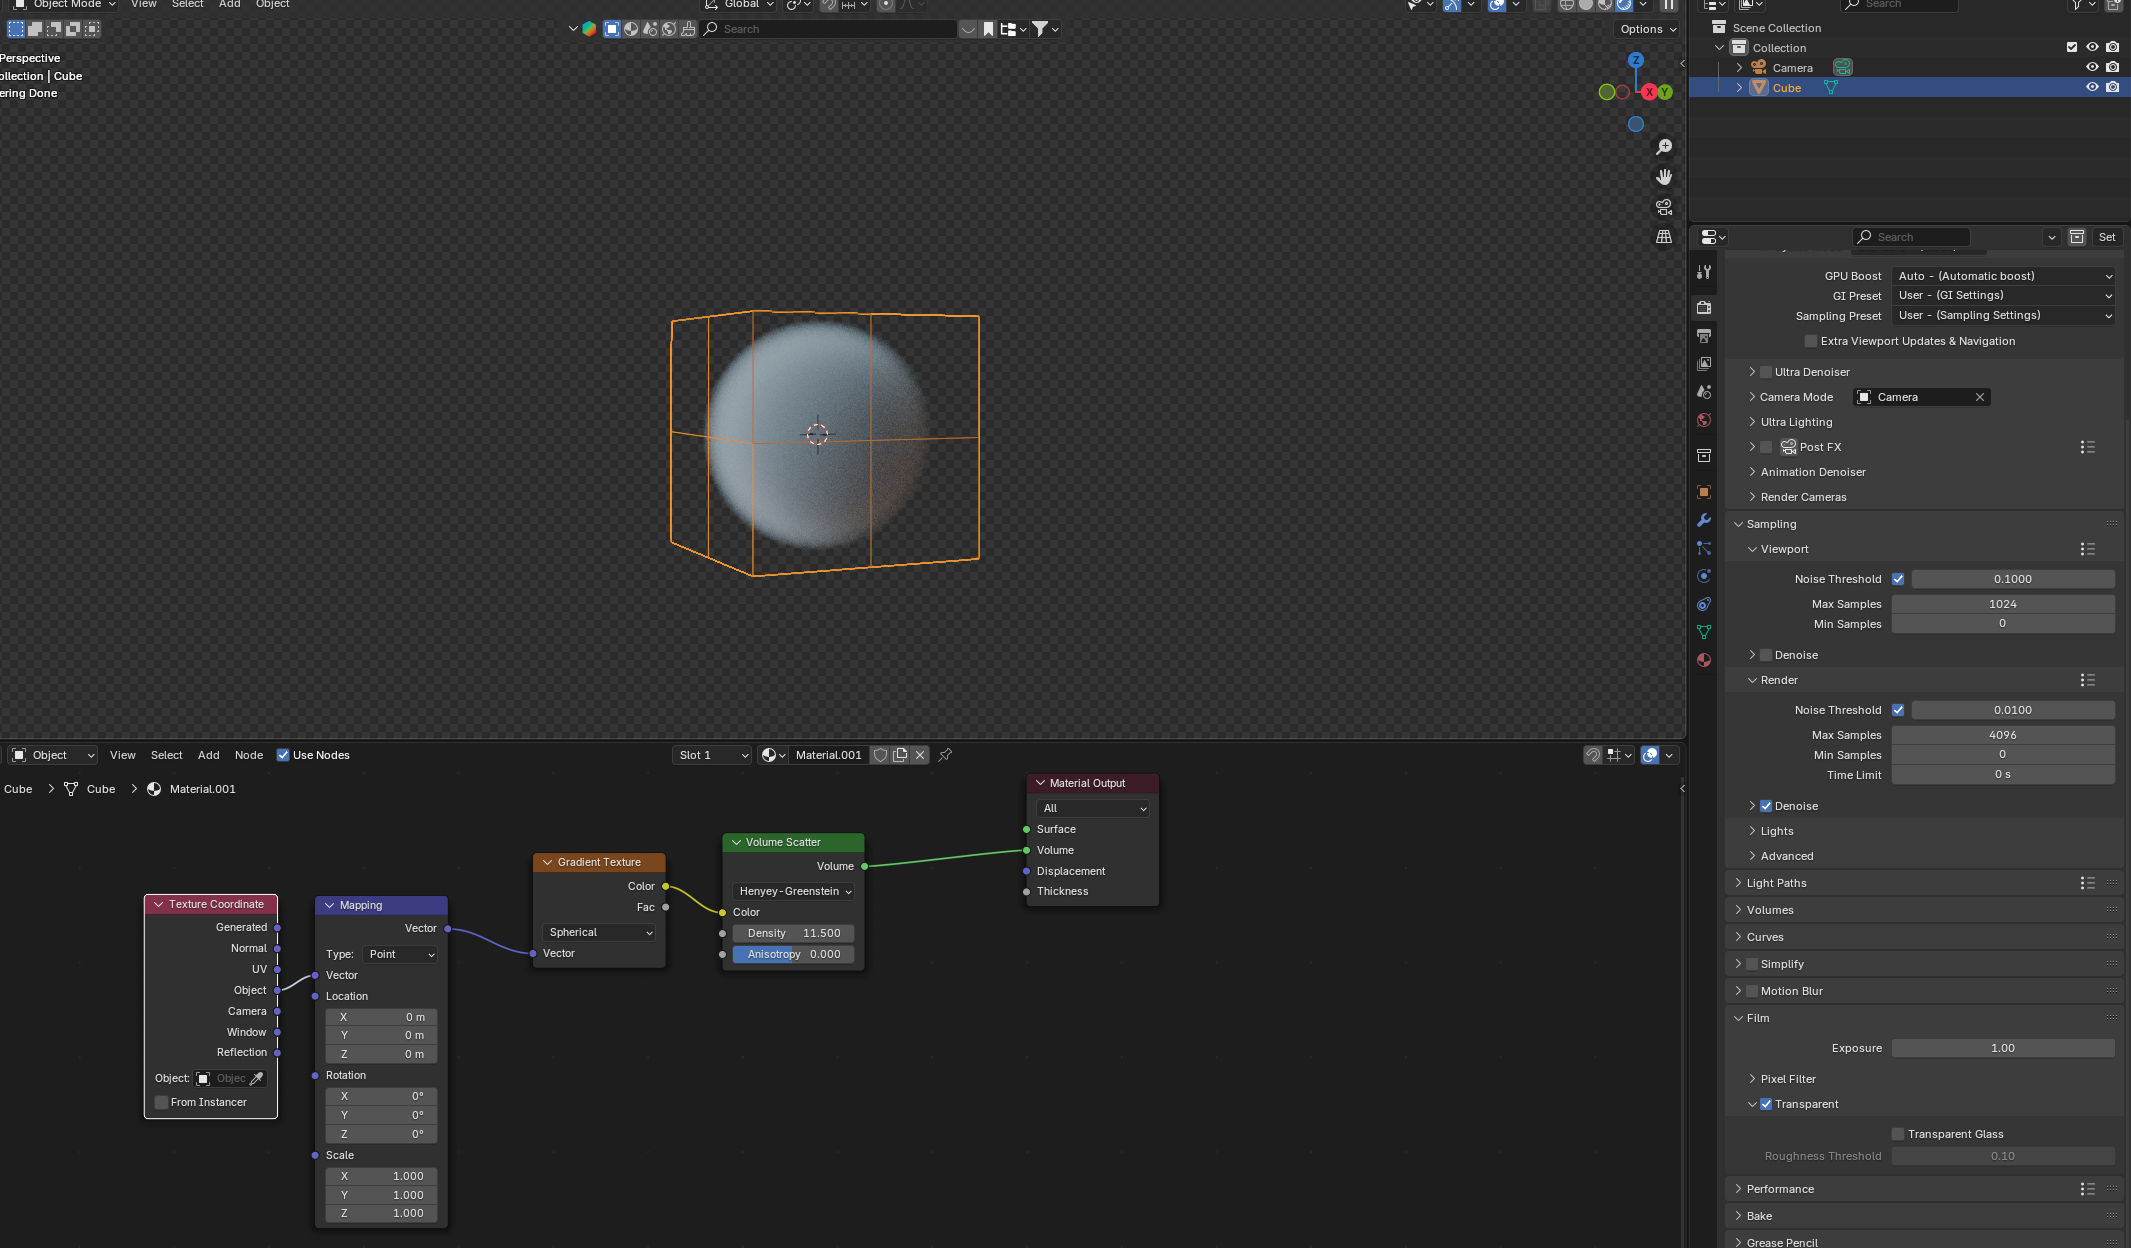Open the View Layer properties tab
The width and height of the screenshot is (2131, 1248).
1704,364
